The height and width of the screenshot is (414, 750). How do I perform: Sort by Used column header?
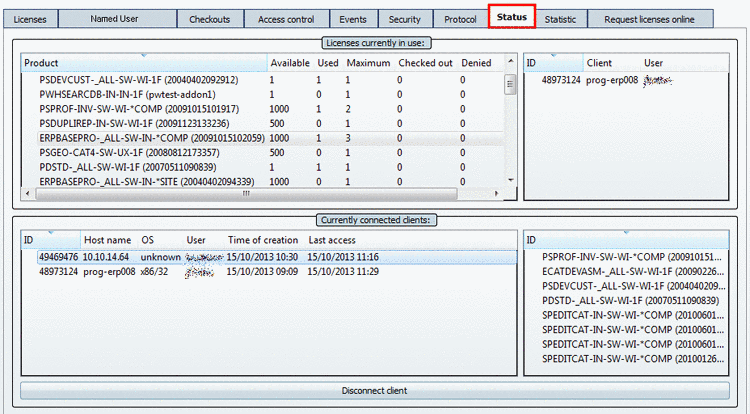[x=328, y=63]
